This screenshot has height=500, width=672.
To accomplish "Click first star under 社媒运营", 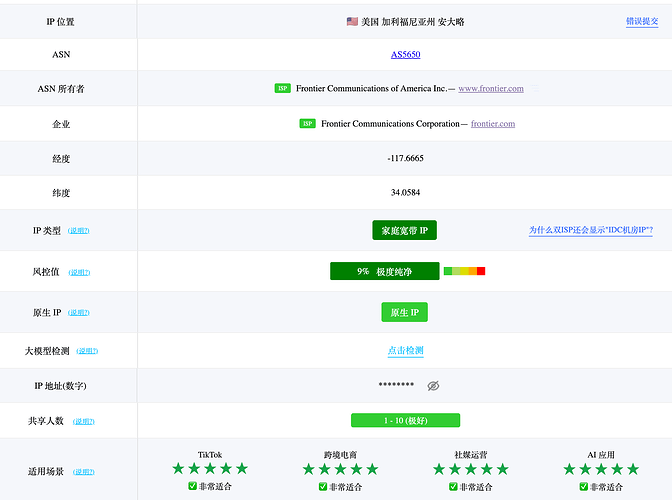I will coord(439,469).
